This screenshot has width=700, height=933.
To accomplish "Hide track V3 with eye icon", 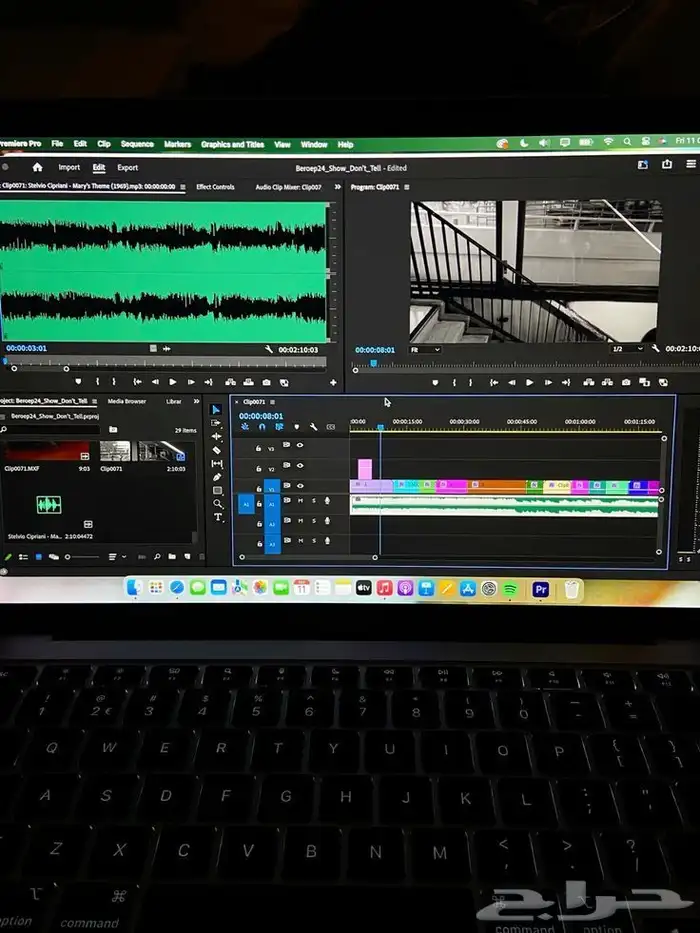I will point(300,444).
